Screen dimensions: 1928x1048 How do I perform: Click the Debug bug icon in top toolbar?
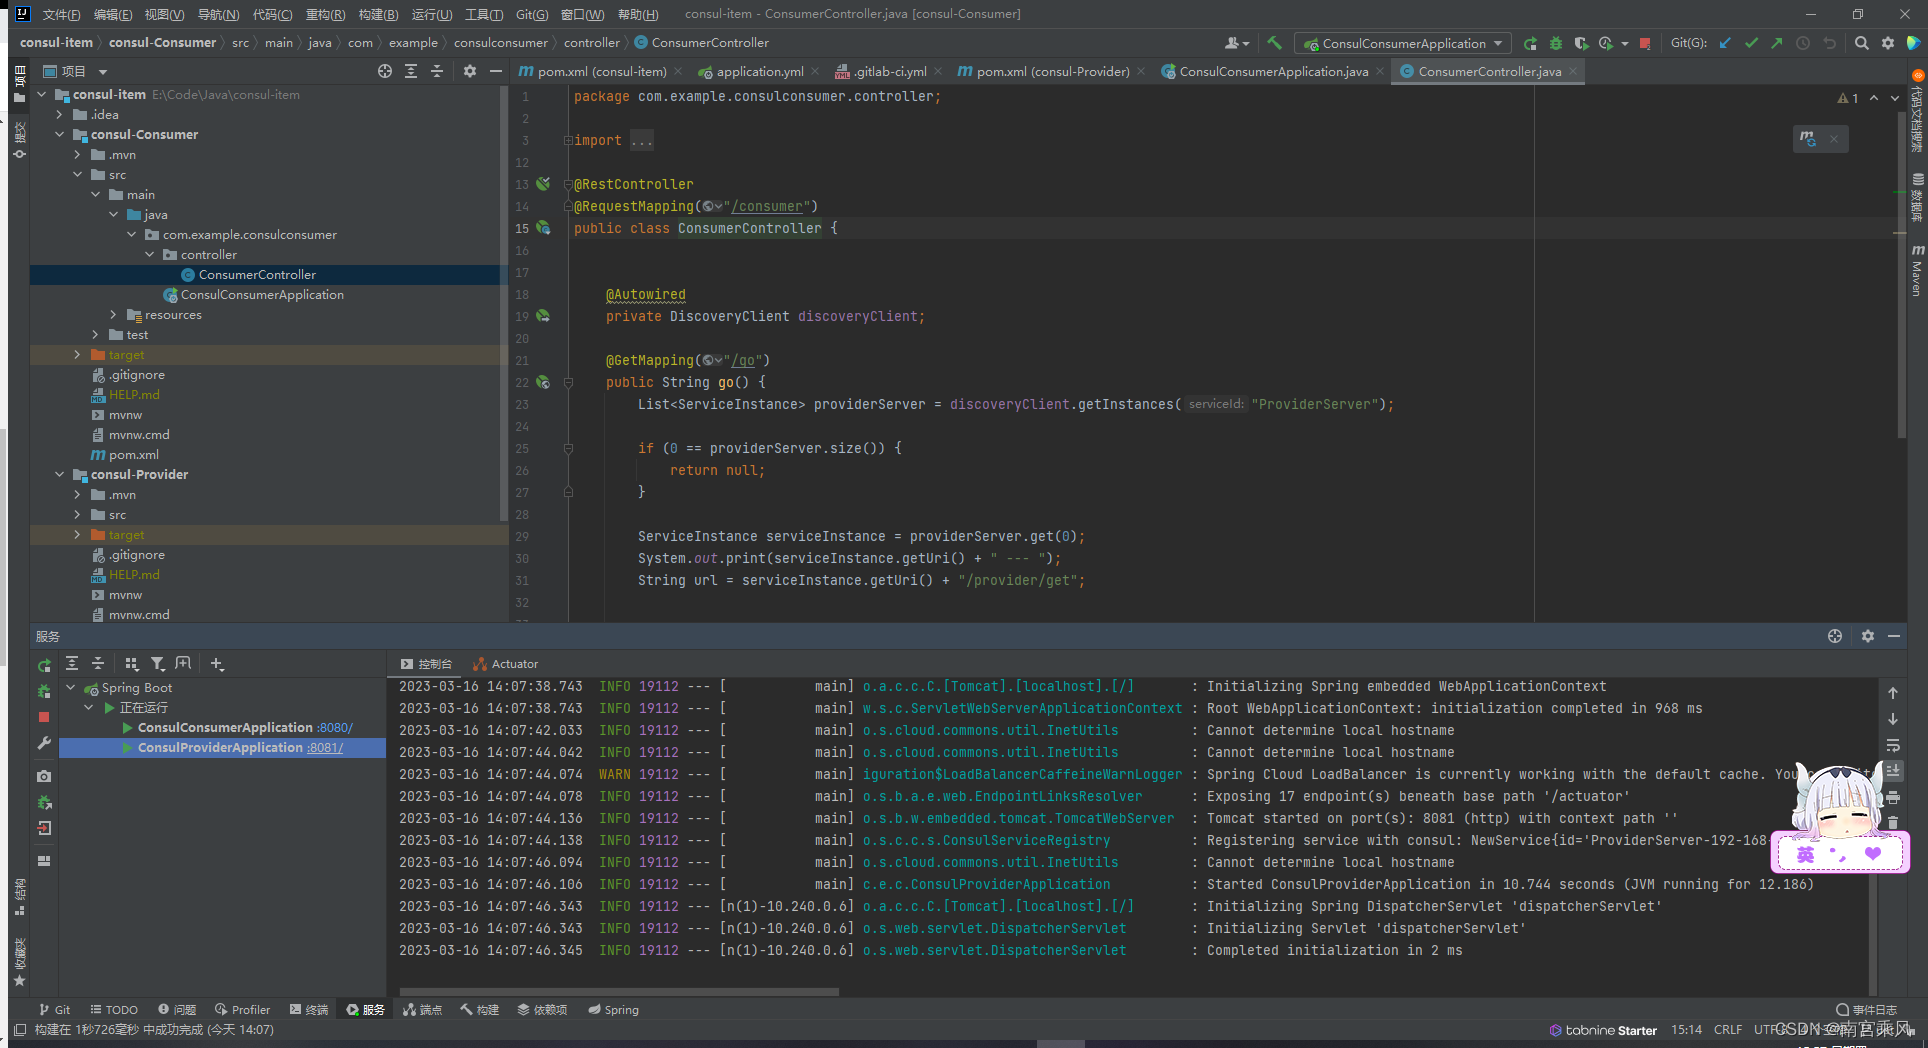pyautogui.click(x=1555, y=43)
